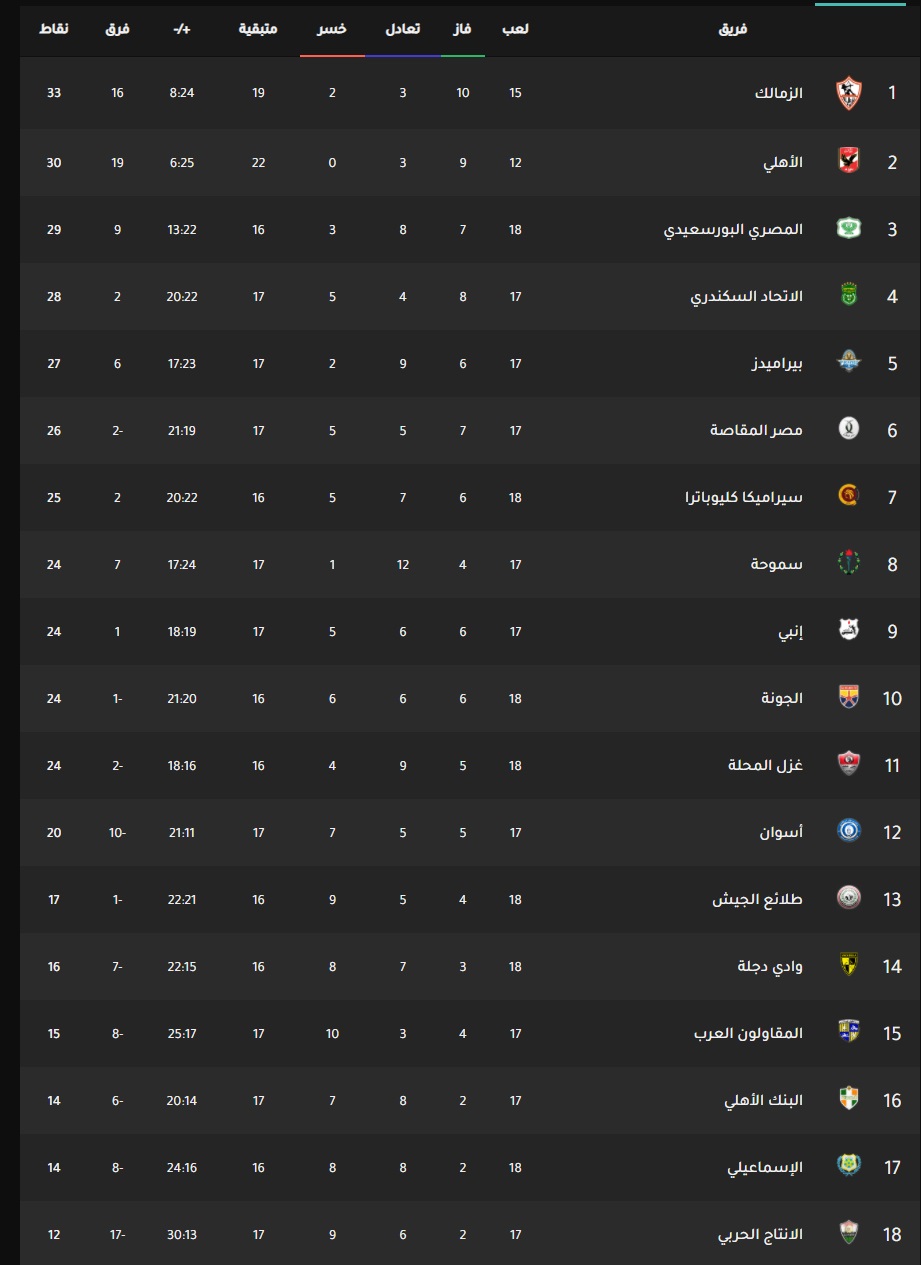Click the خسر losses column header

click(x=332, y=29)
